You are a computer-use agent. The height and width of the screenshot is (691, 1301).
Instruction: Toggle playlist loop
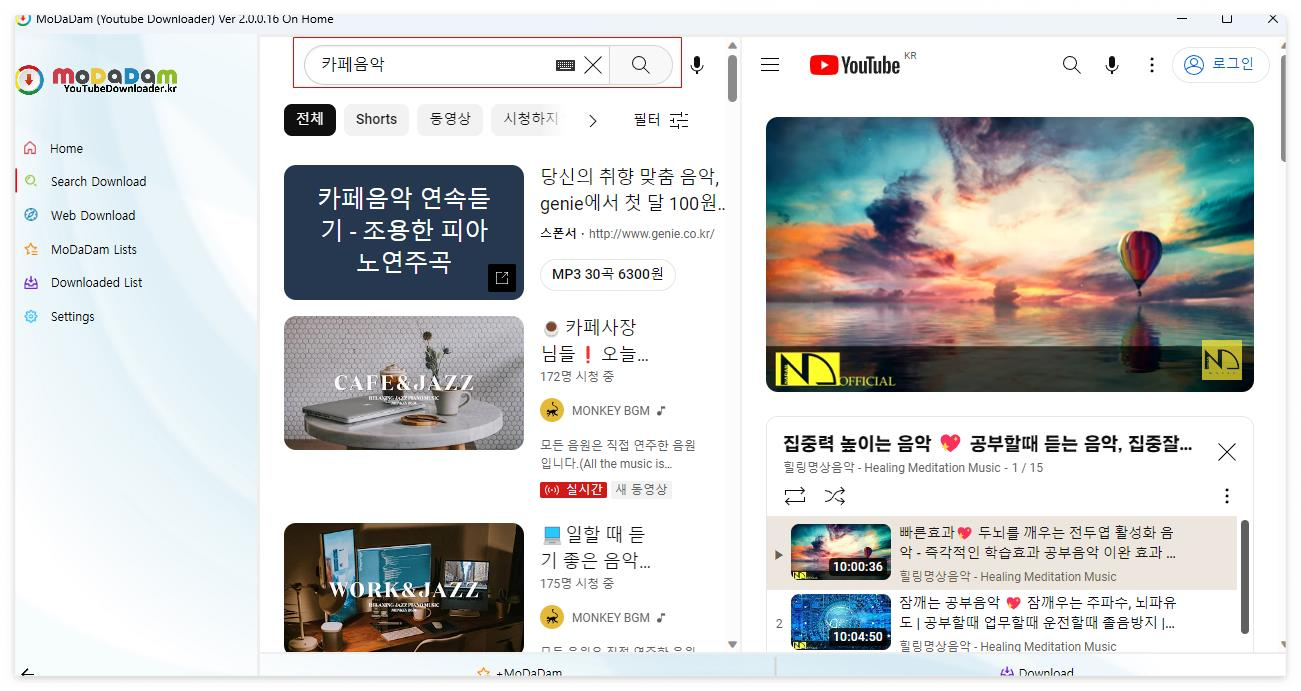795,496
